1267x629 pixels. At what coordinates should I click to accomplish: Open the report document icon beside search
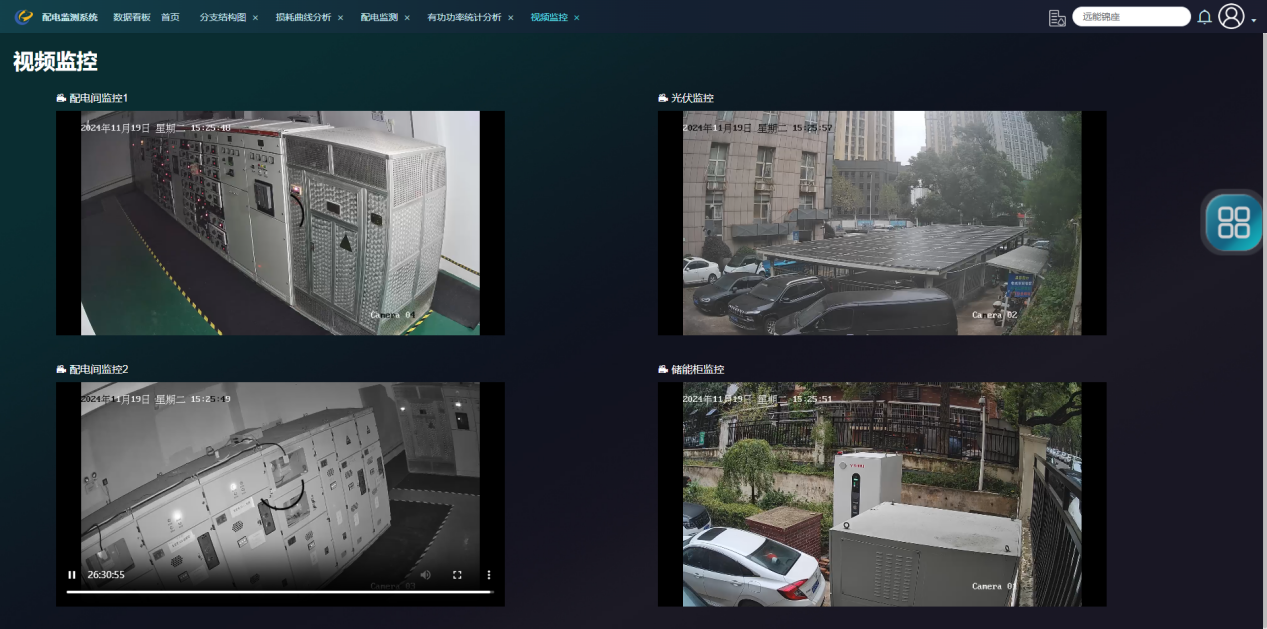1056,17
